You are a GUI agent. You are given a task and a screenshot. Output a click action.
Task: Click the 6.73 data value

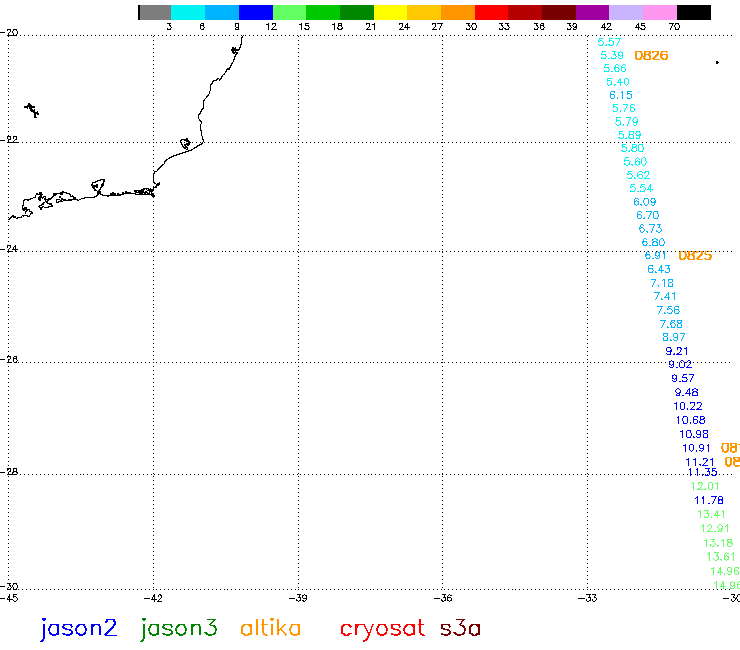[650, 229]
